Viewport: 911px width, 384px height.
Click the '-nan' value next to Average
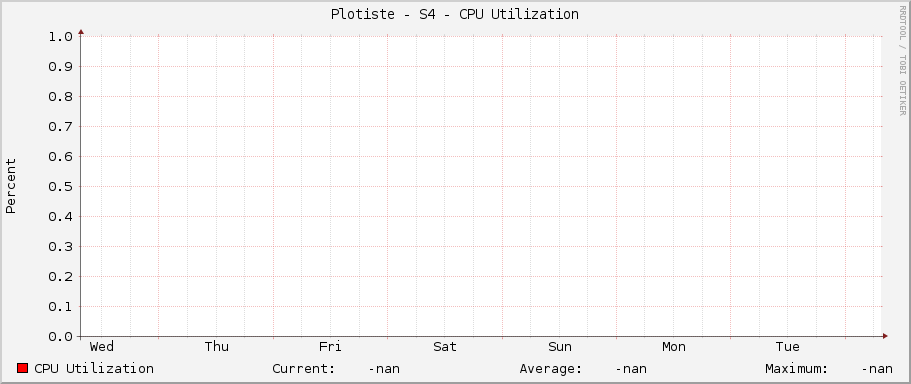click(x=631, y=369)
